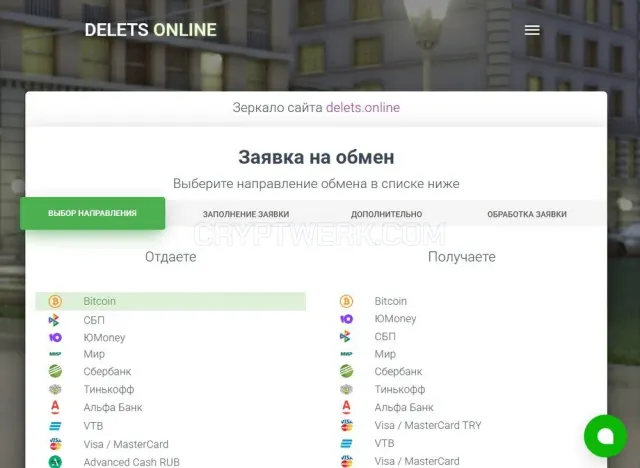Choose VTB text in the Получаете list

pos(384,443)
